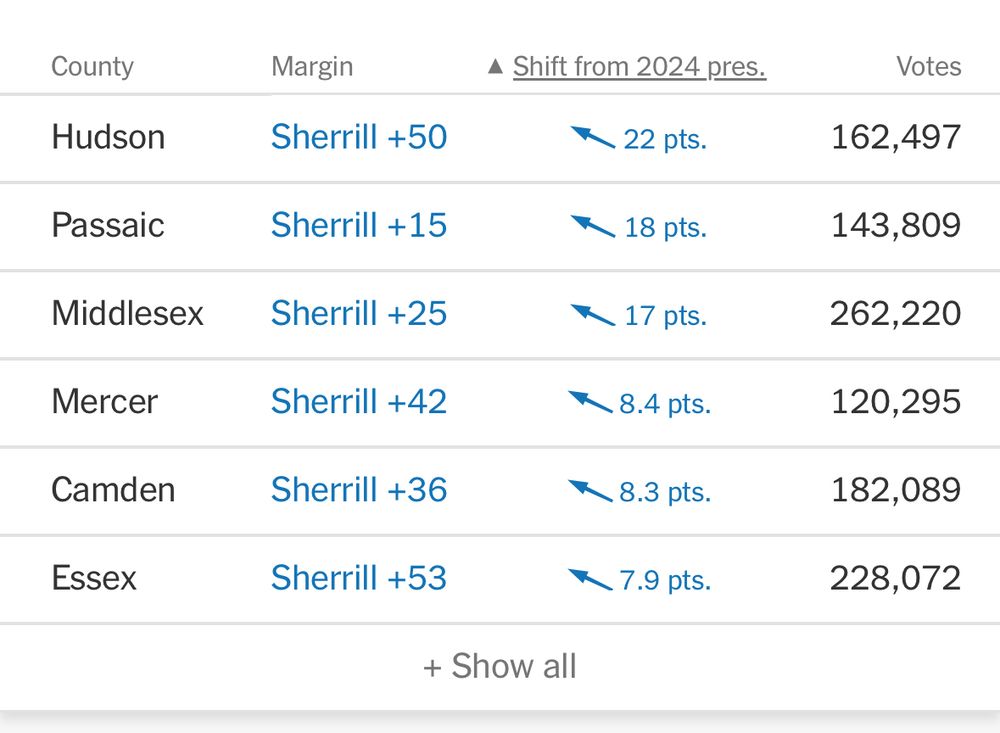
Task: Click the shift arrow icon for Middlesex
Action: (x=592, y=314)
